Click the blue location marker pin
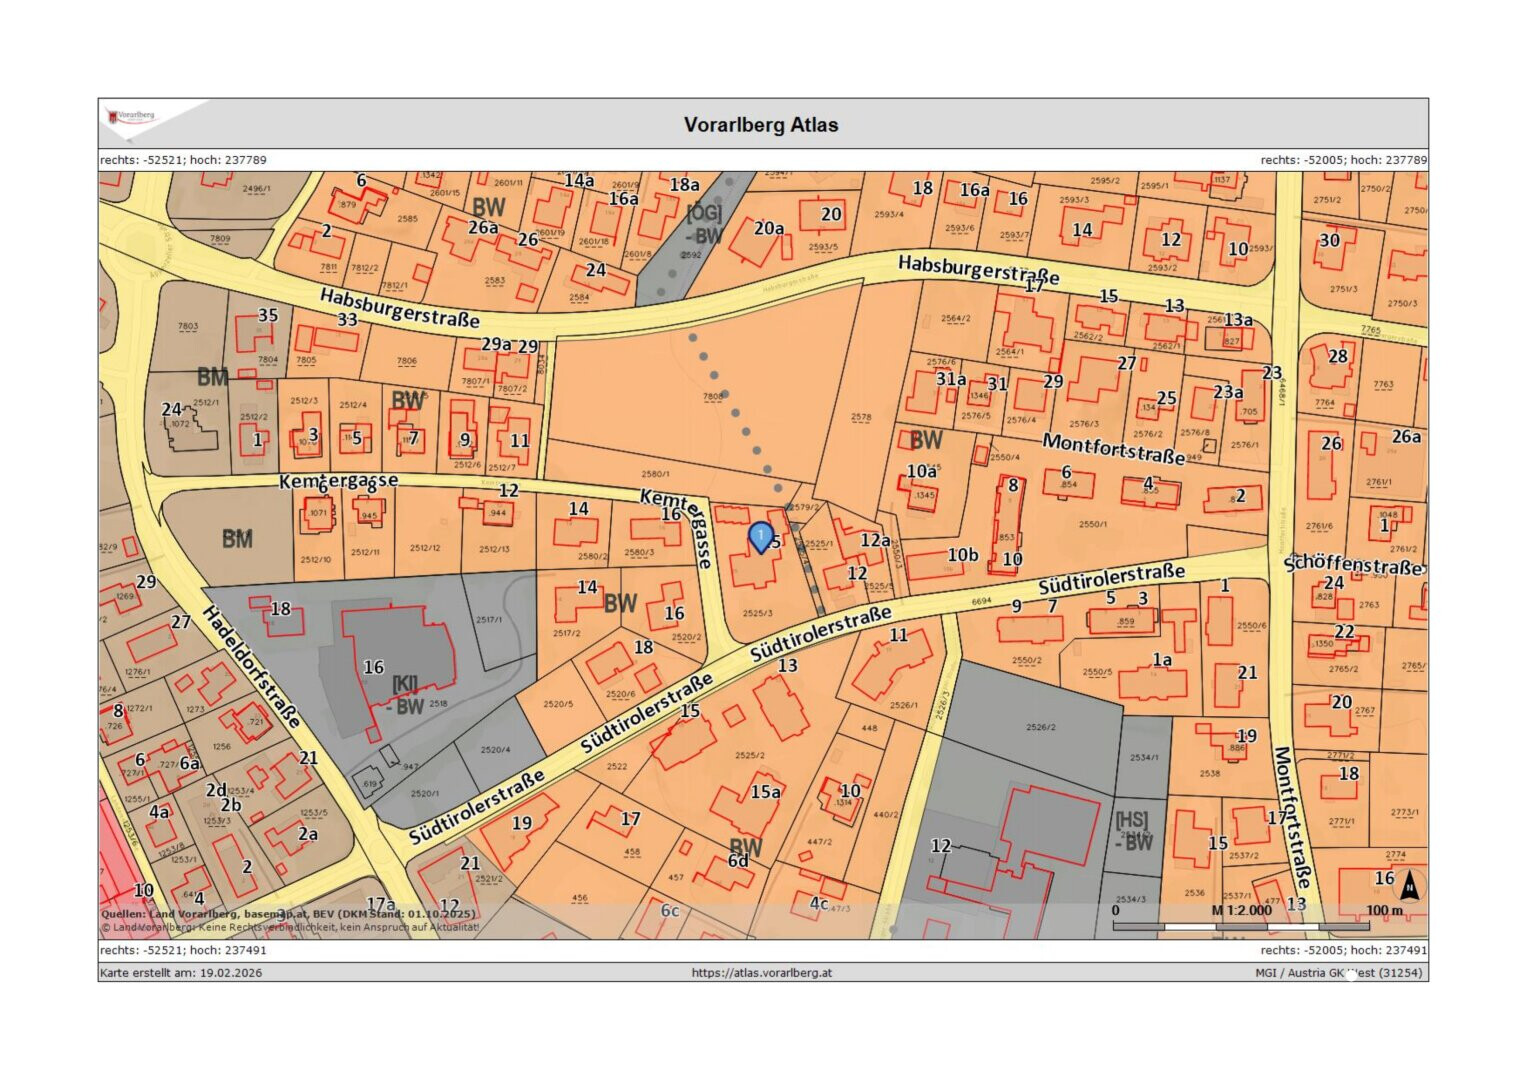Image resolution: width=1527 pixels, height=1080 pixels. click(x=761, y=537)
